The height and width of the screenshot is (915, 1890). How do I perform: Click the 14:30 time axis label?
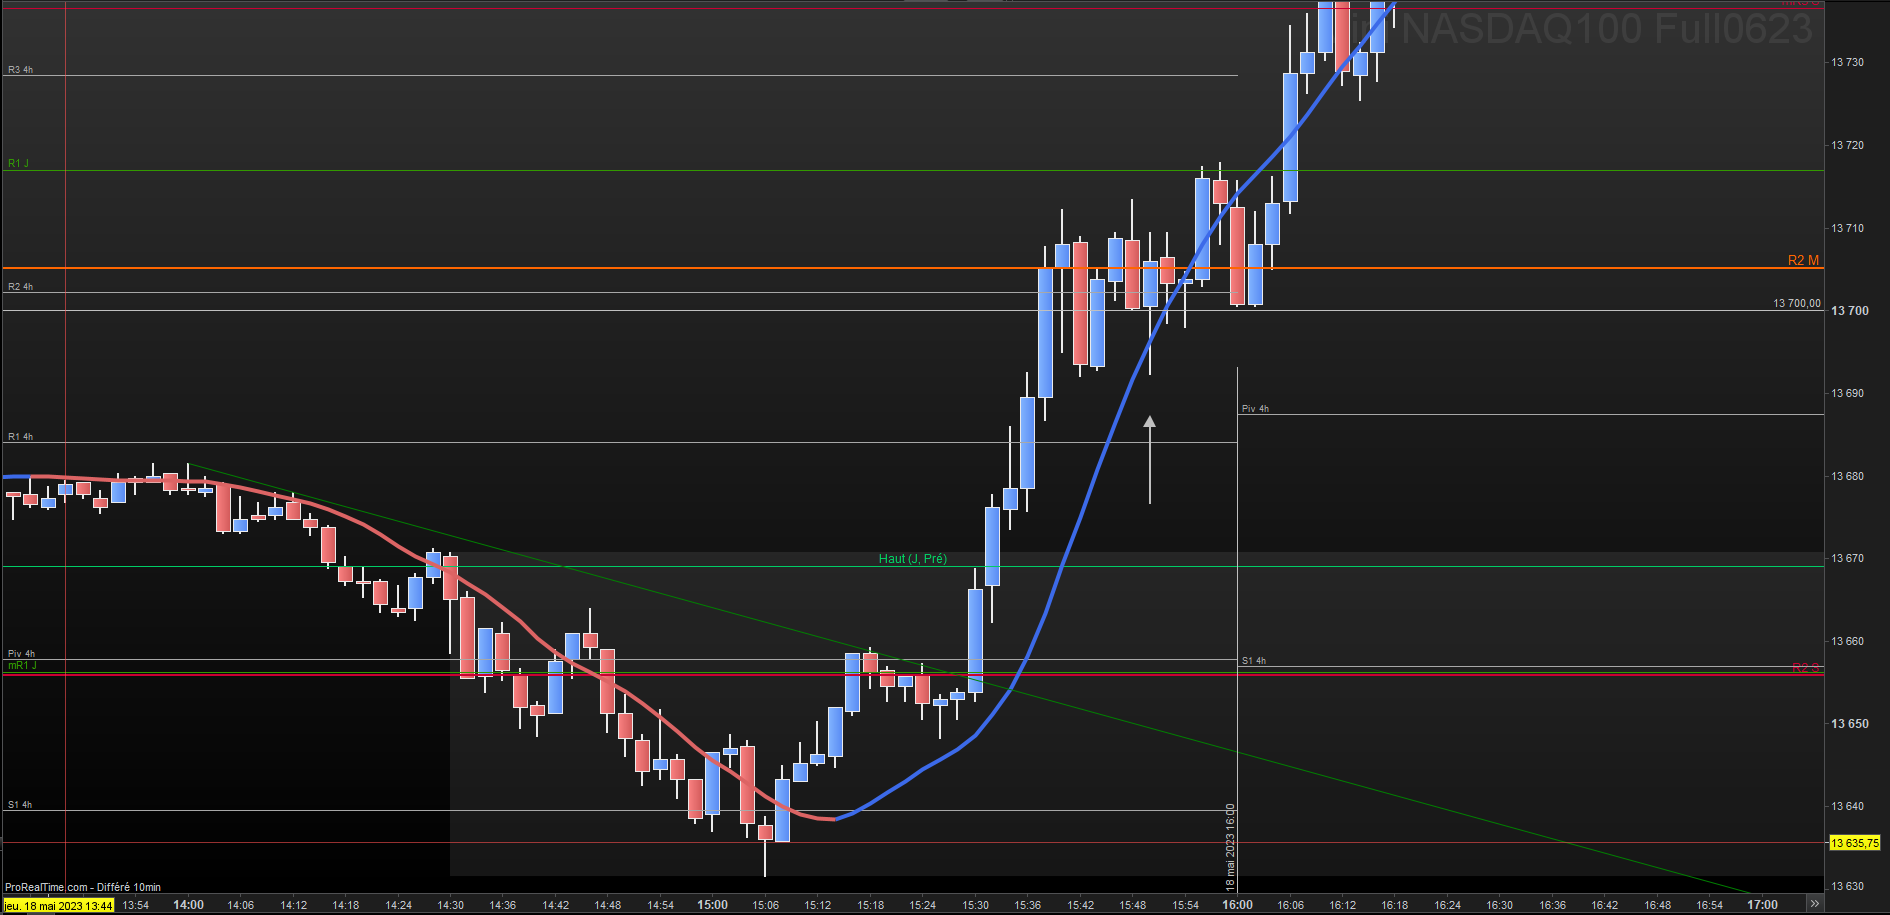pyautogui.click(x=450, y=905)
